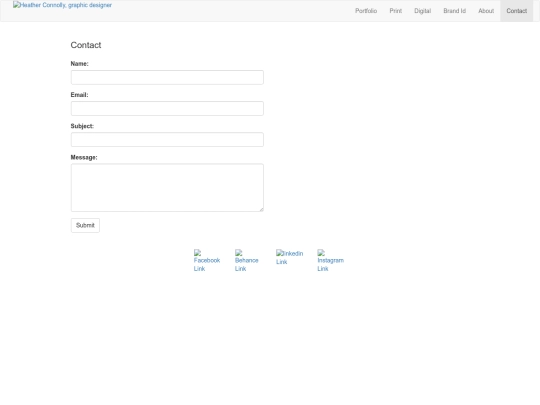Viewport: 540px width, 405px height.
Task: Click the Email: label
Action: pos(80,95)
